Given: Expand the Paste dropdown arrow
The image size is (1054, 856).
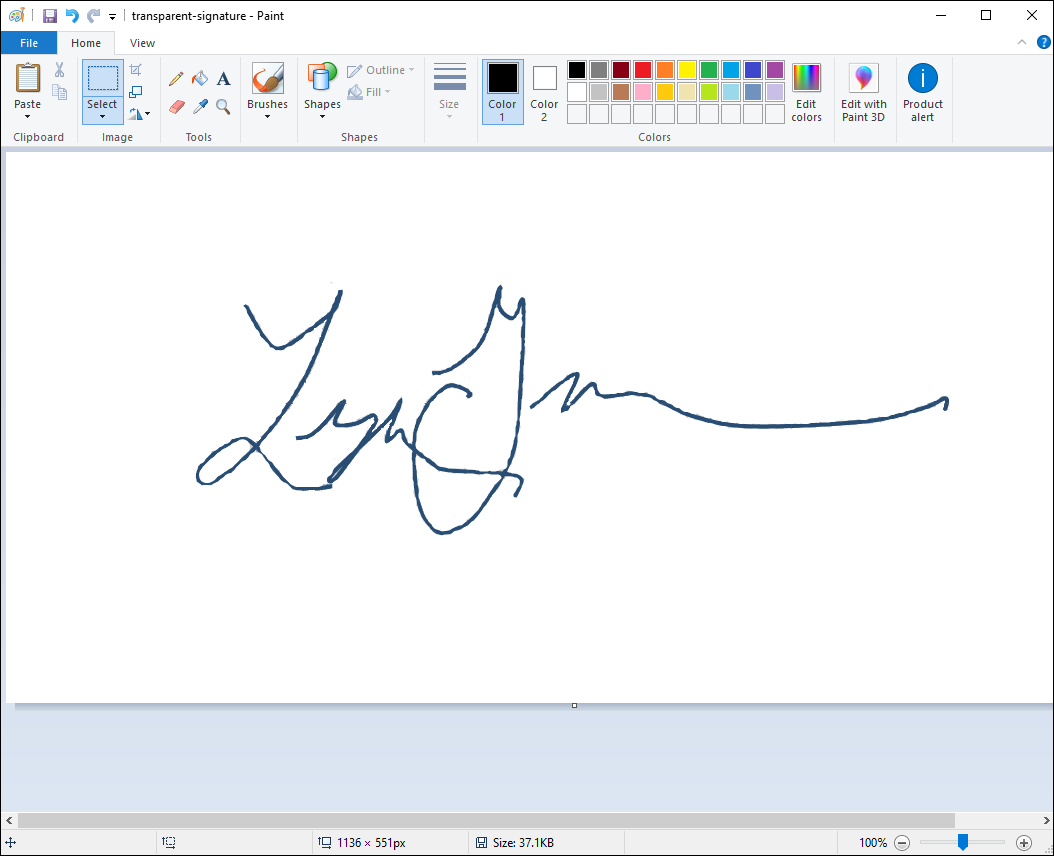Looking at the screenshot, I should 28,117.
